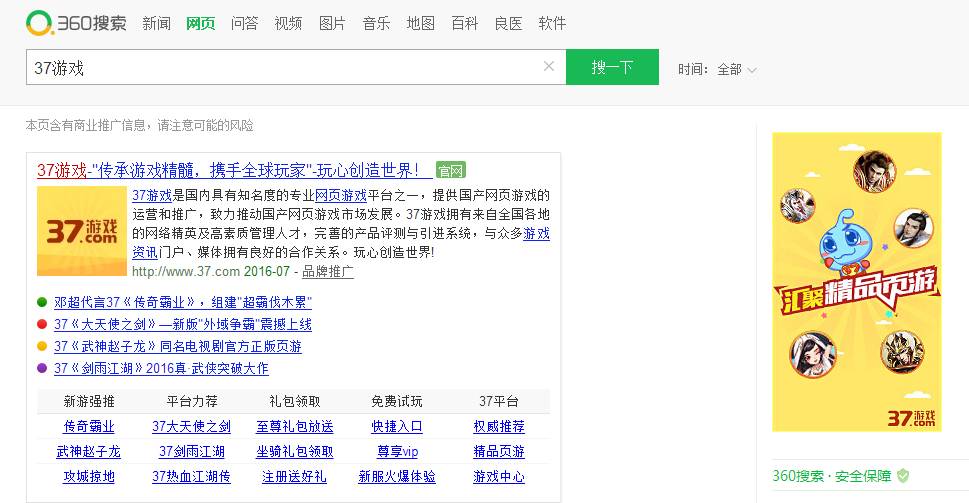Screen dimensions: 969x503
Task: Click the 品牌推广 link
Action: click(x=328, y=271)
